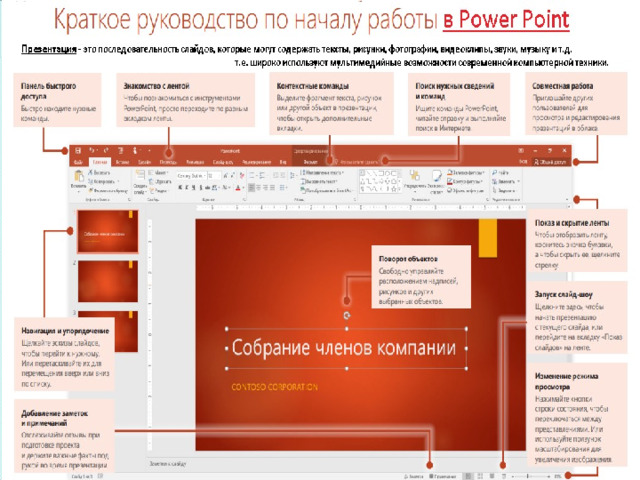The height and width of the screenshot is (480, 640).
Task: Click the Notes button in status bar
Action: coord(414,476)
